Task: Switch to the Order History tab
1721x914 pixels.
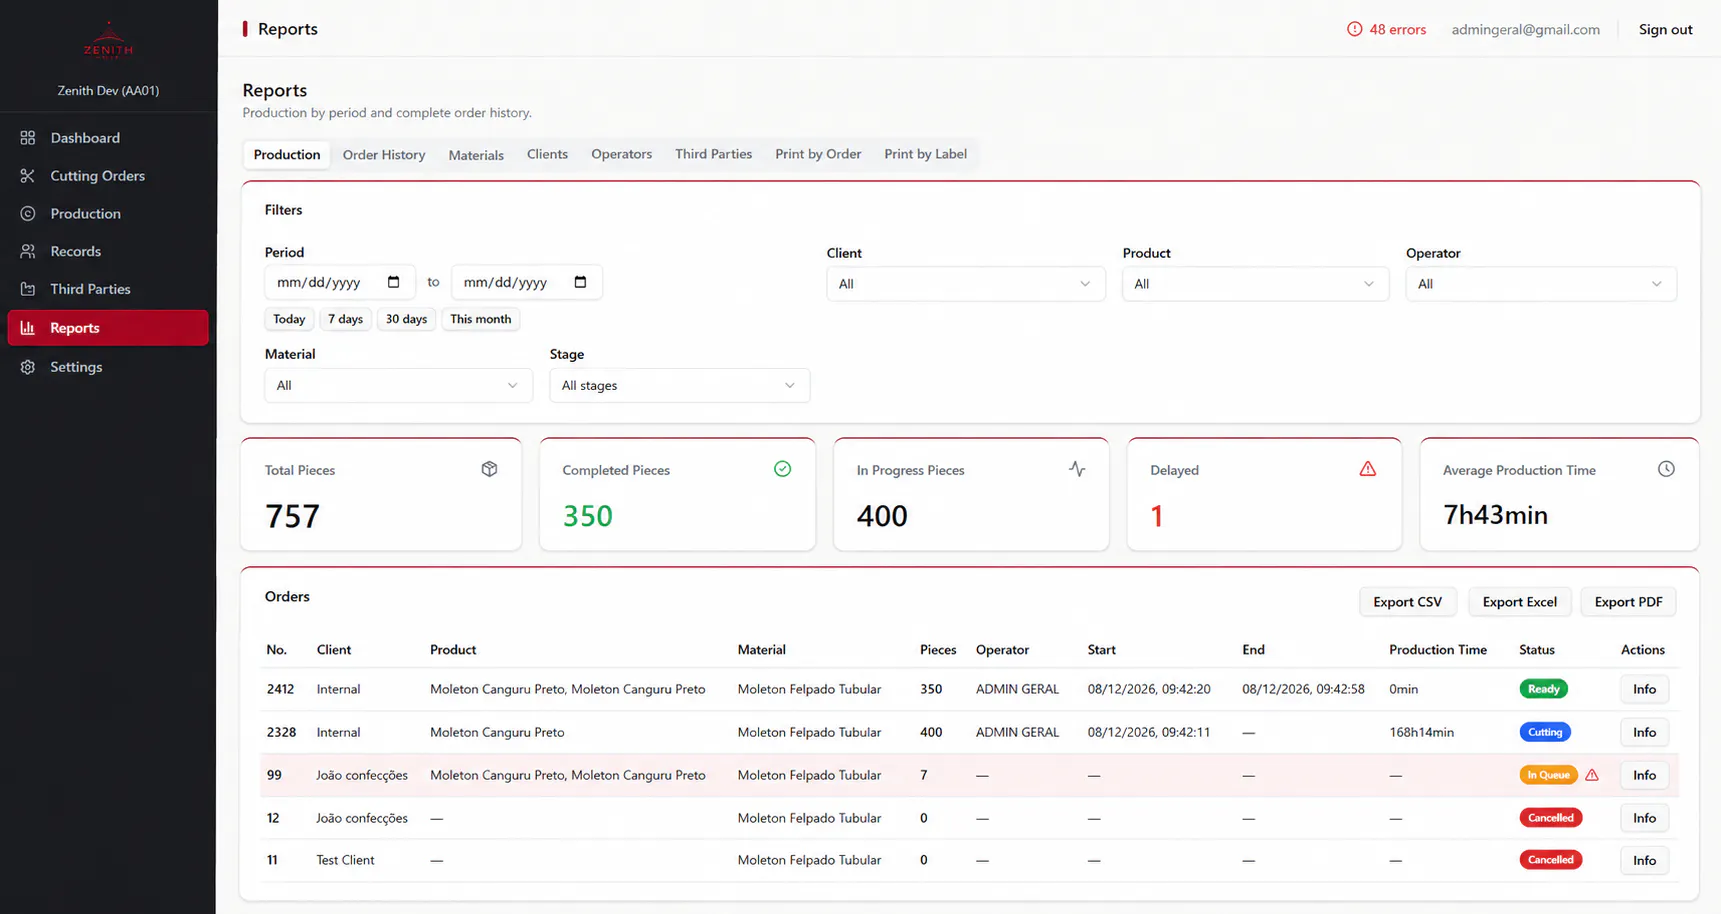Action: [x=384, y=155]
